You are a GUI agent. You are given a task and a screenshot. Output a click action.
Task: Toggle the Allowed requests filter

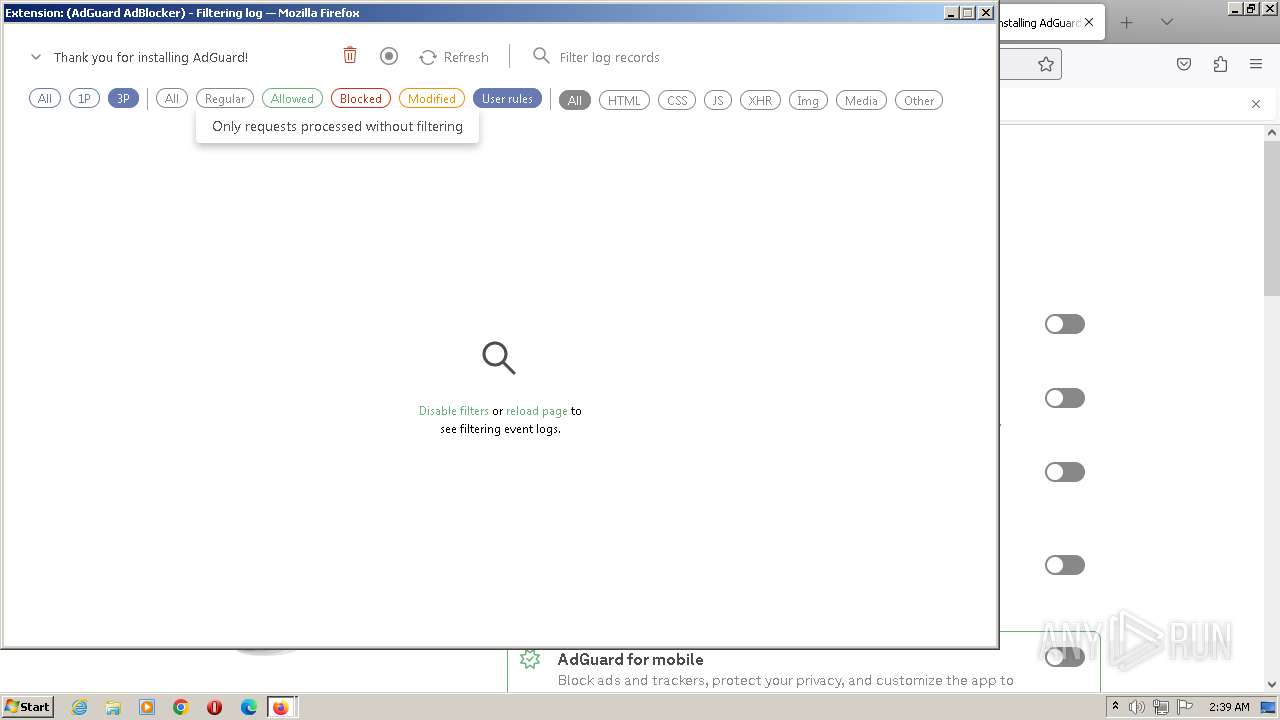point(292,98)
